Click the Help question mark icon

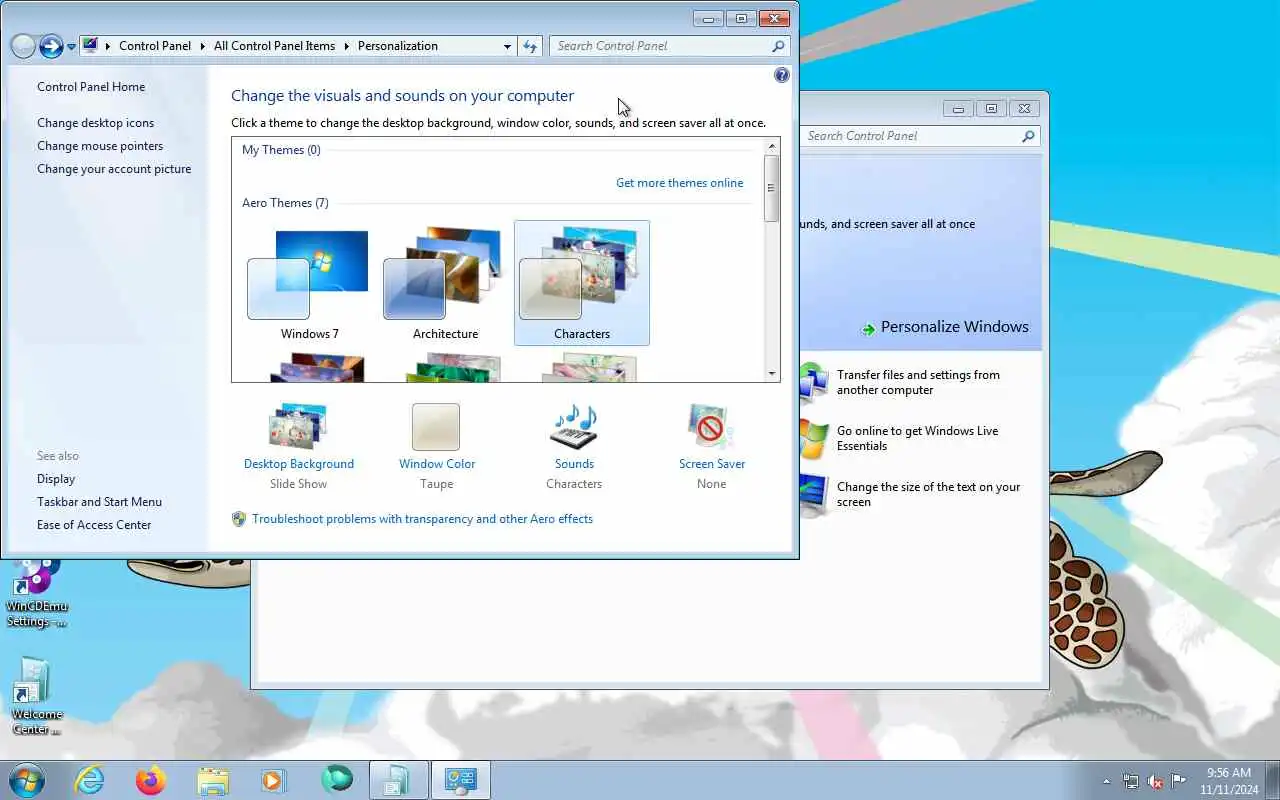pos(782,75)
